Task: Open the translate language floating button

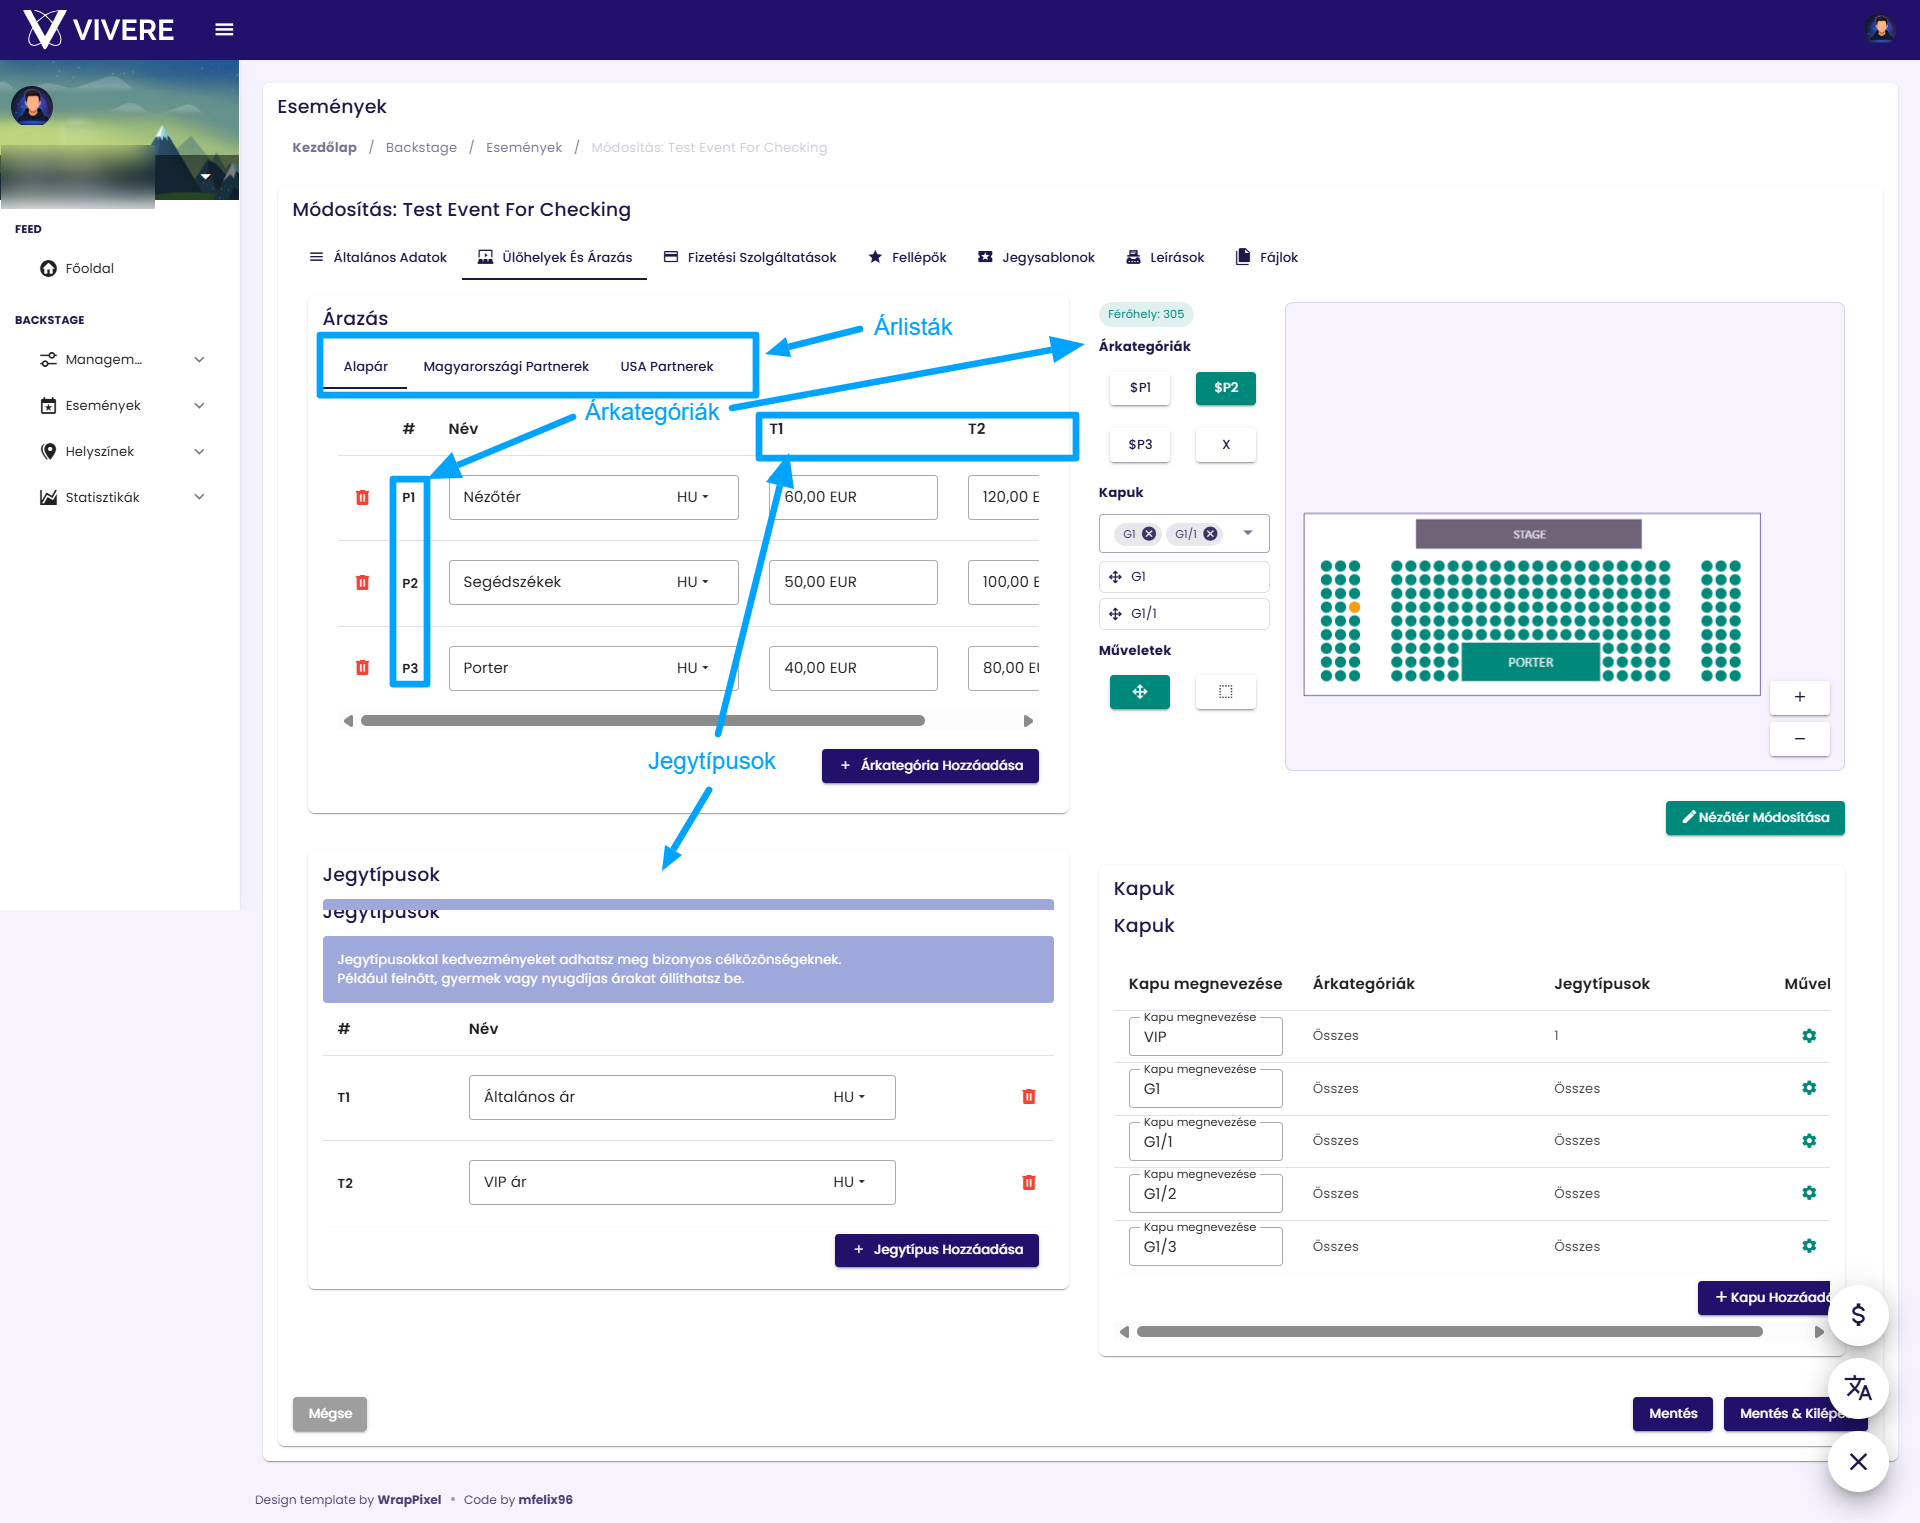Action: 1858,1388
